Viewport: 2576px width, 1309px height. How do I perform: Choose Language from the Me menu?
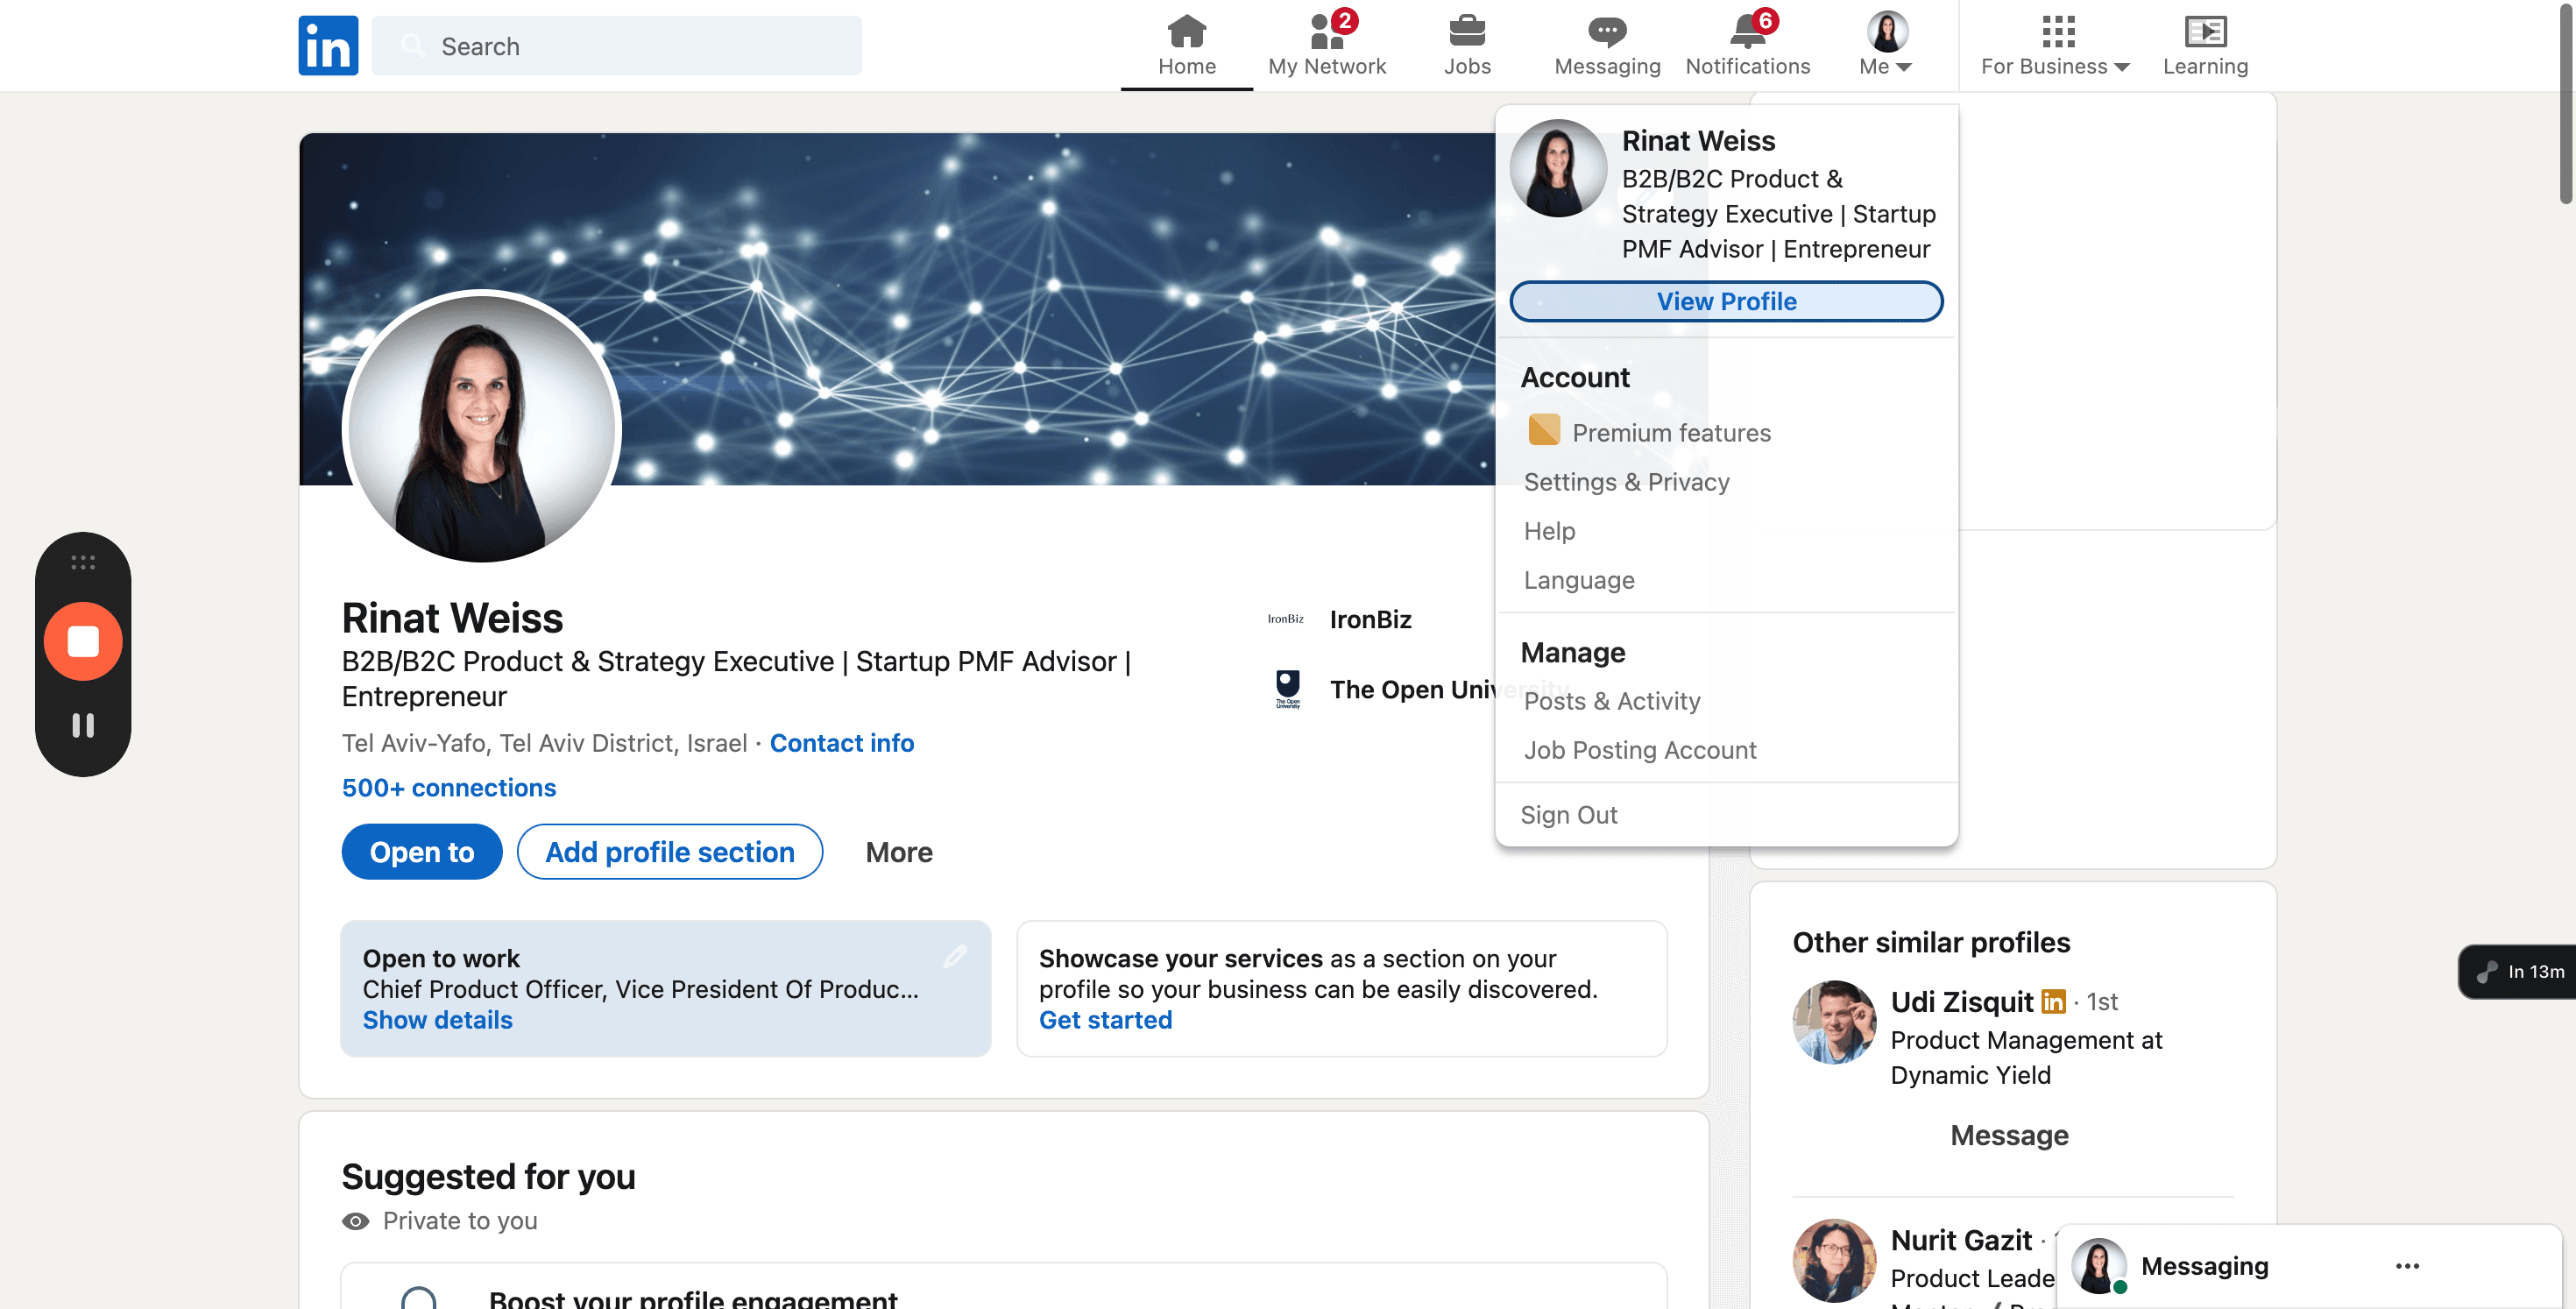point(1579,580)
